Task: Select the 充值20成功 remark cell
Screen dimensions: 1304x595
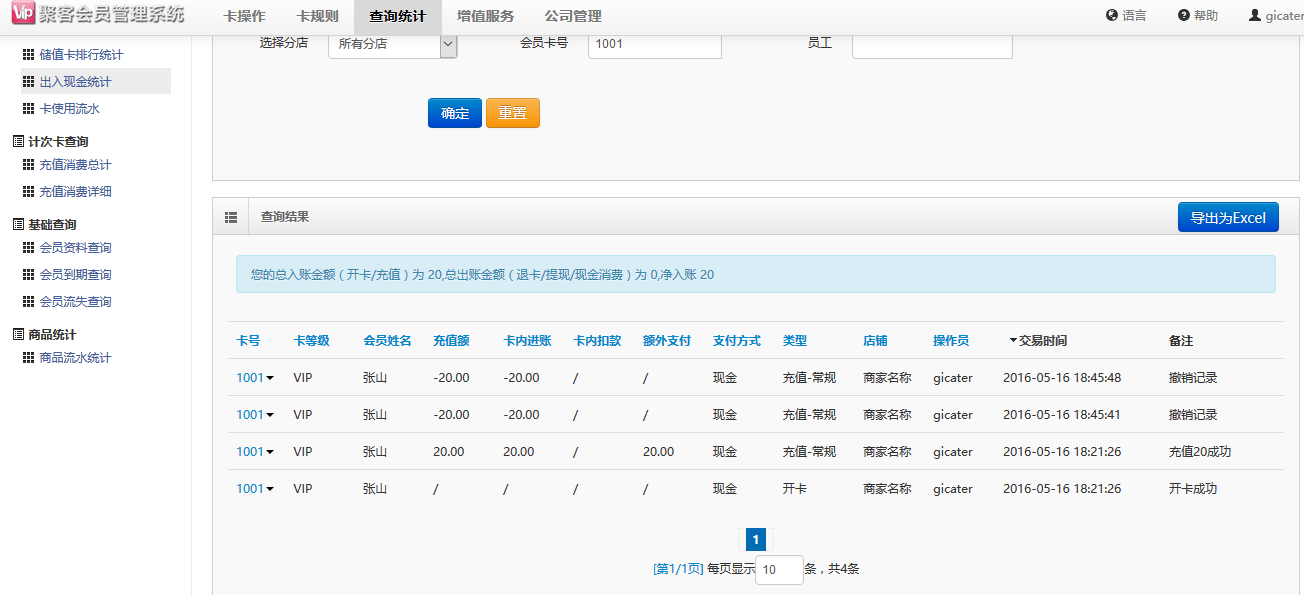Action: coord(1200,452)
